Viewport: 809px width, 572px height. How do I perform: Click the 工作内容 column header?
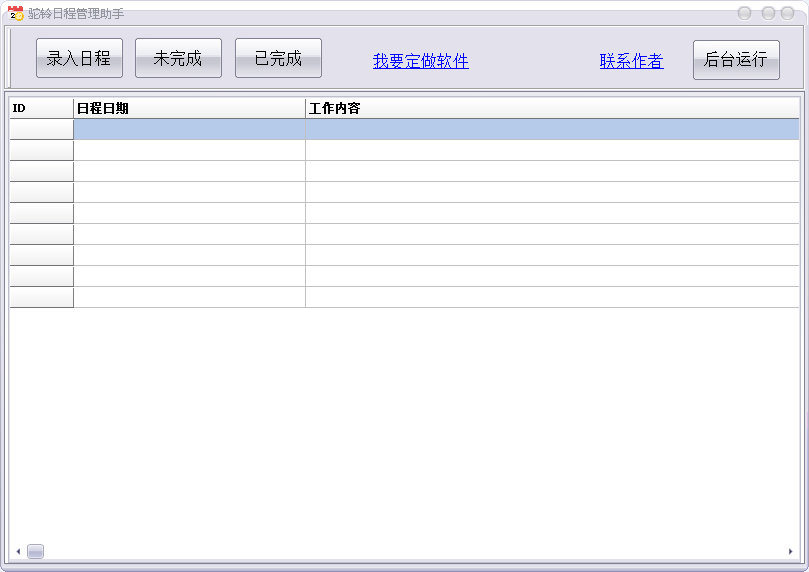552,108
